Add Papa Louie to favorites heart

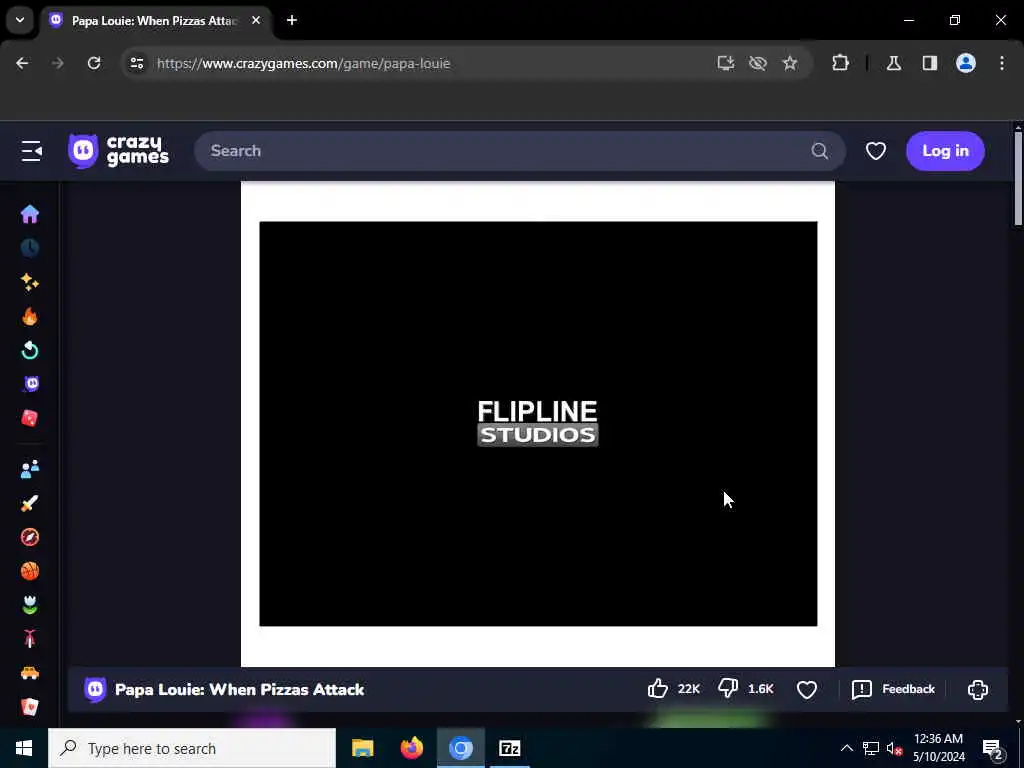[x=807, y=690]
